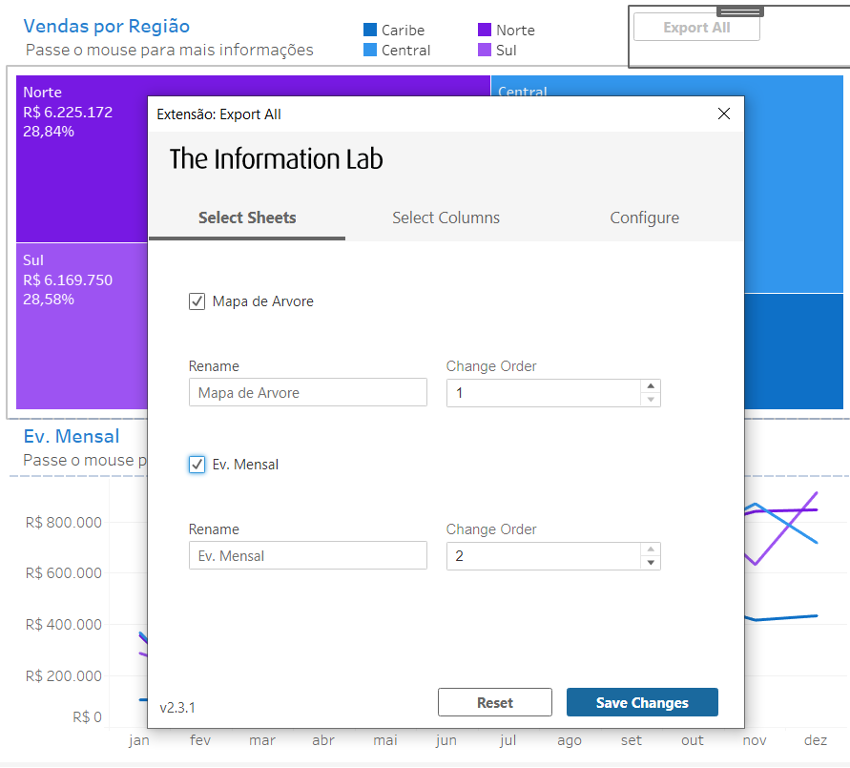This screenshot has height=768, width=850.
Task: Click the v2.3.1 version label
Action: [177, 708]
